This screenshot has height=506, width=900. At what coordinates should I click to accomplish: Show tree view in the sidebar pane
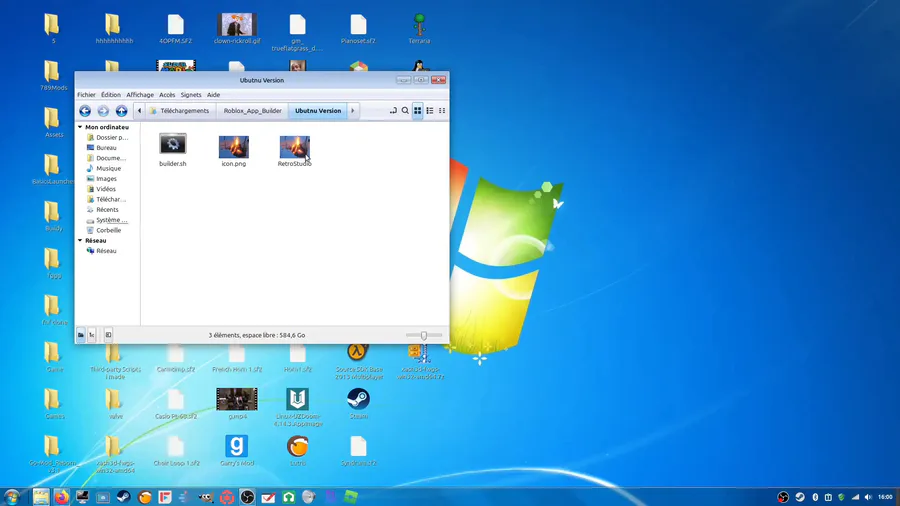92,335
